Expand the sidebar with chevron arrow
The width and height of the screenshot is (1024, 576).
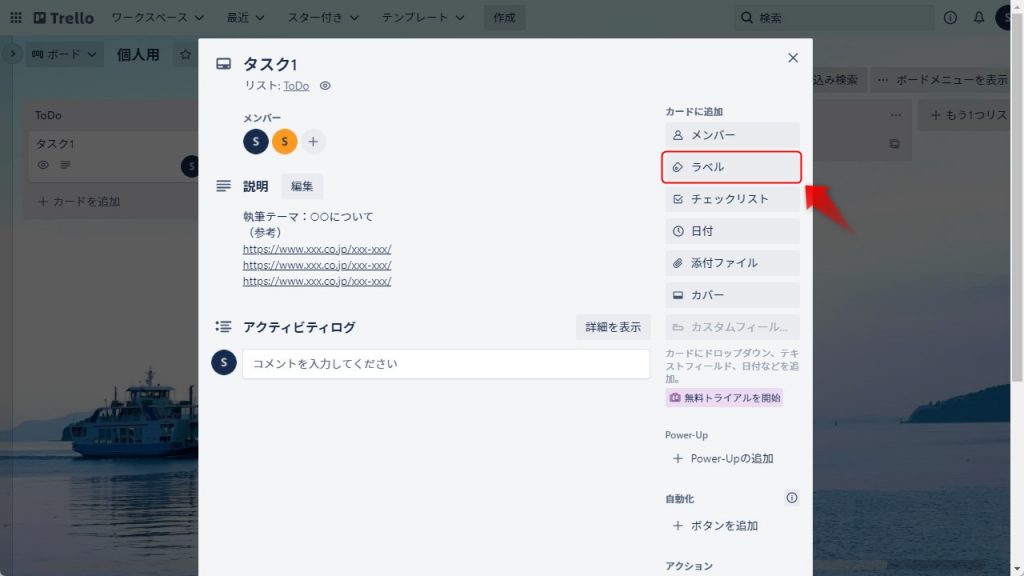coord(12,54)
